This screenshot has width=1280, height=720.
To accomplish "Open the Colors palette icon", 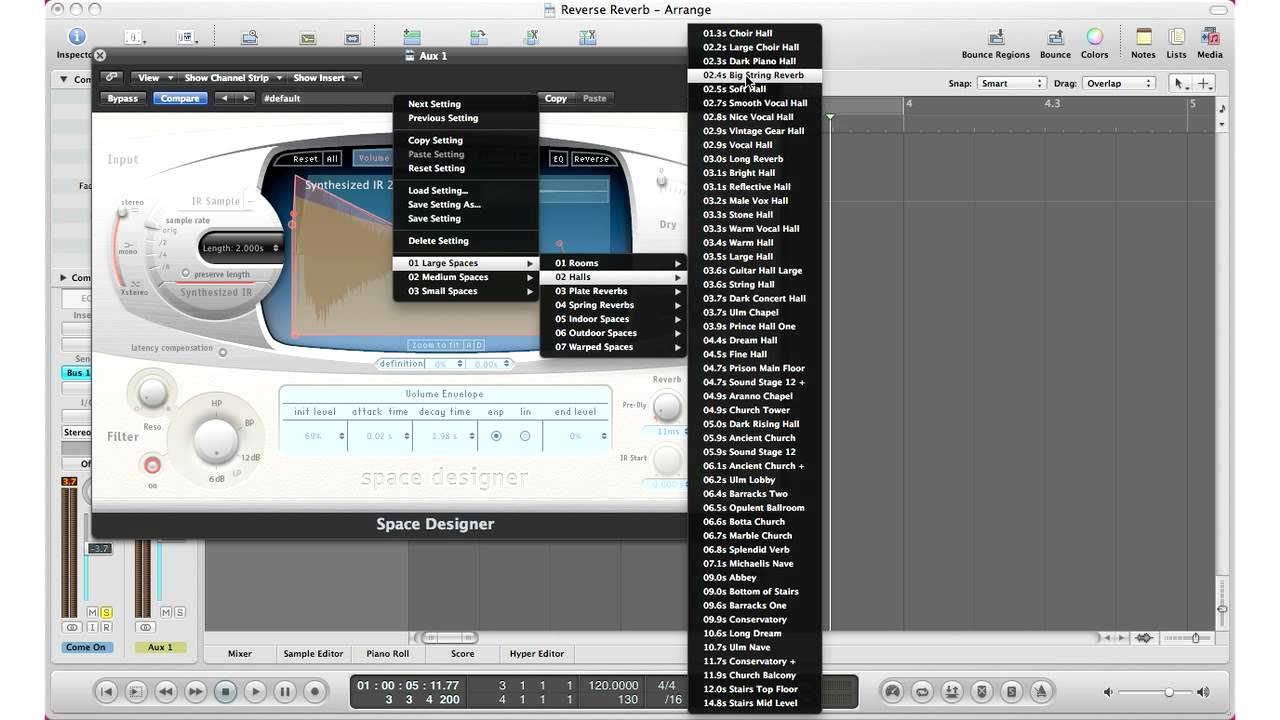I will (x=1095, y=37).
